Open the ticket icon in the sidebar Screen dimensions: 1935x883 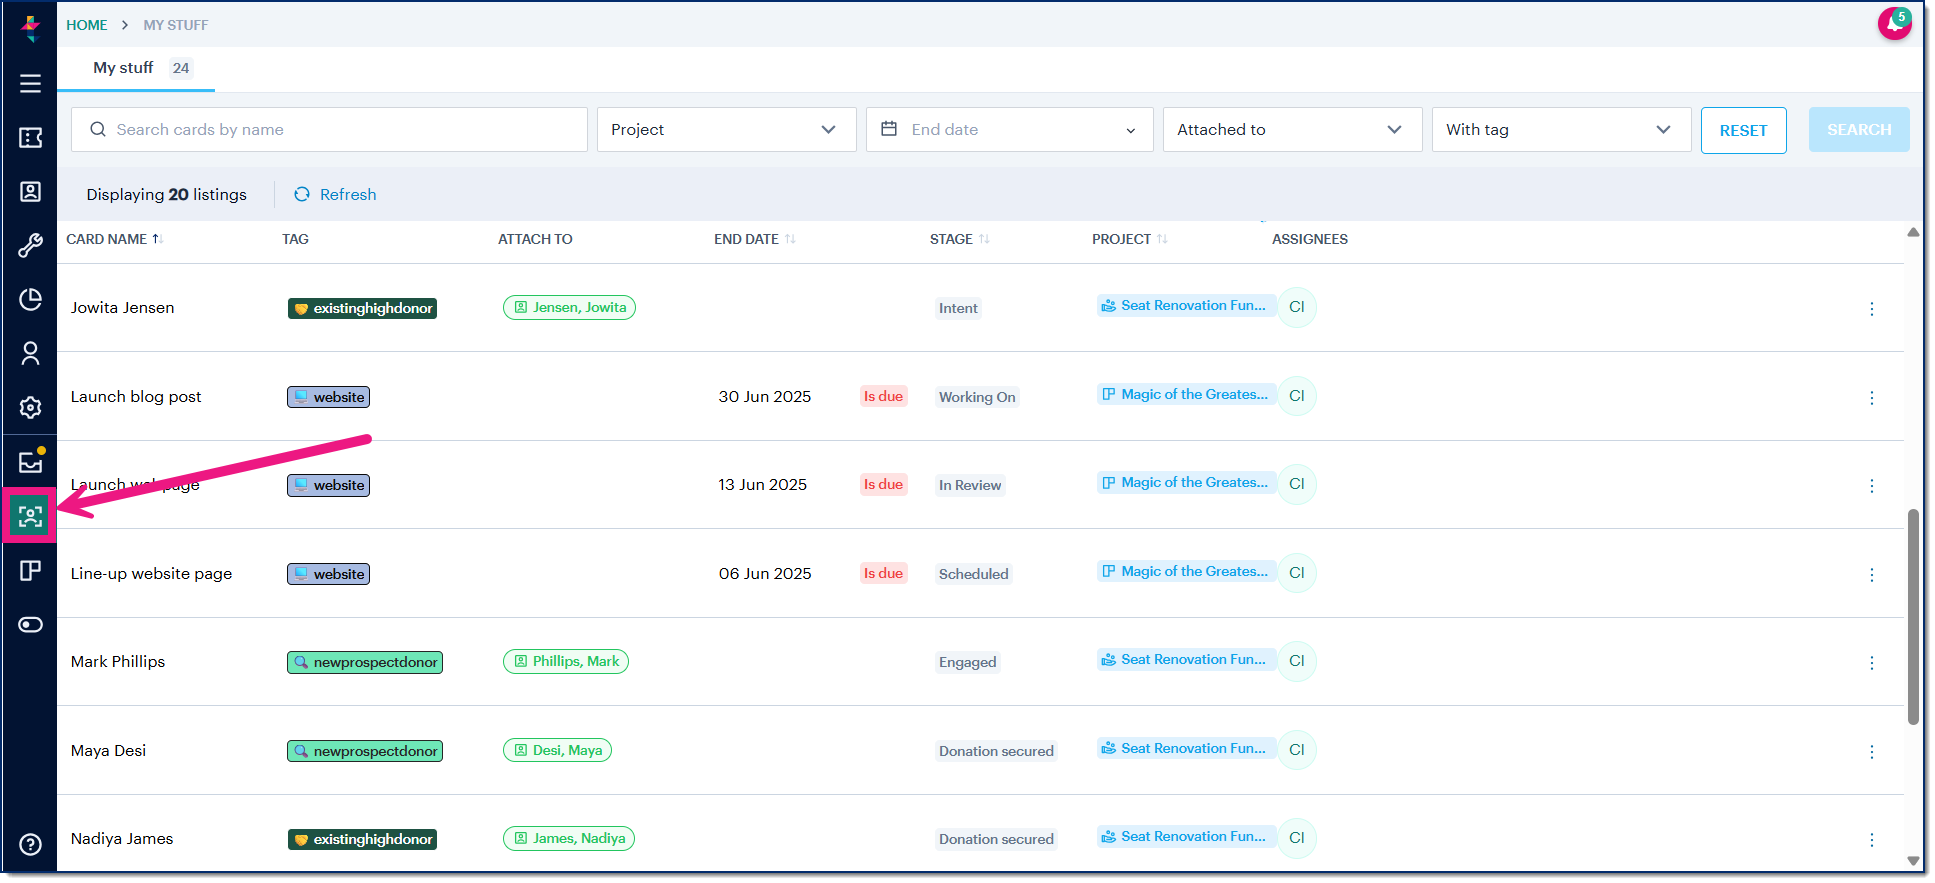click(30, 138)
